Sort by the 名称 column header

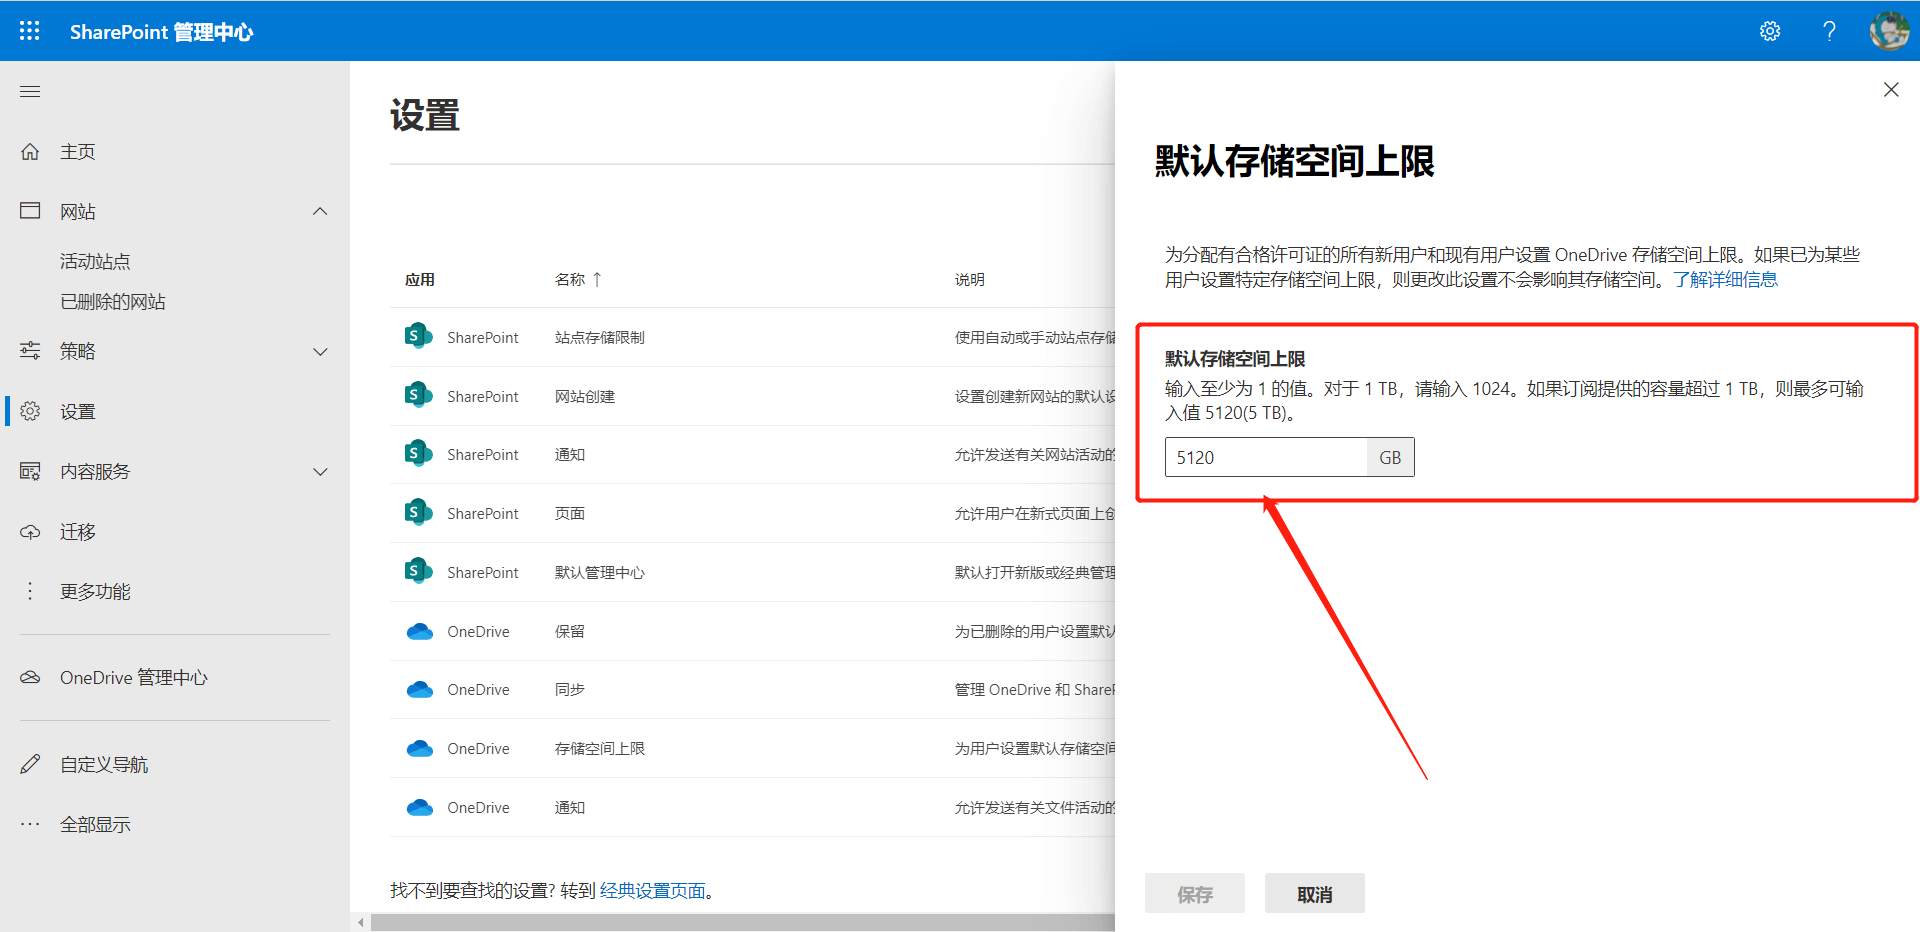point(570,279)
